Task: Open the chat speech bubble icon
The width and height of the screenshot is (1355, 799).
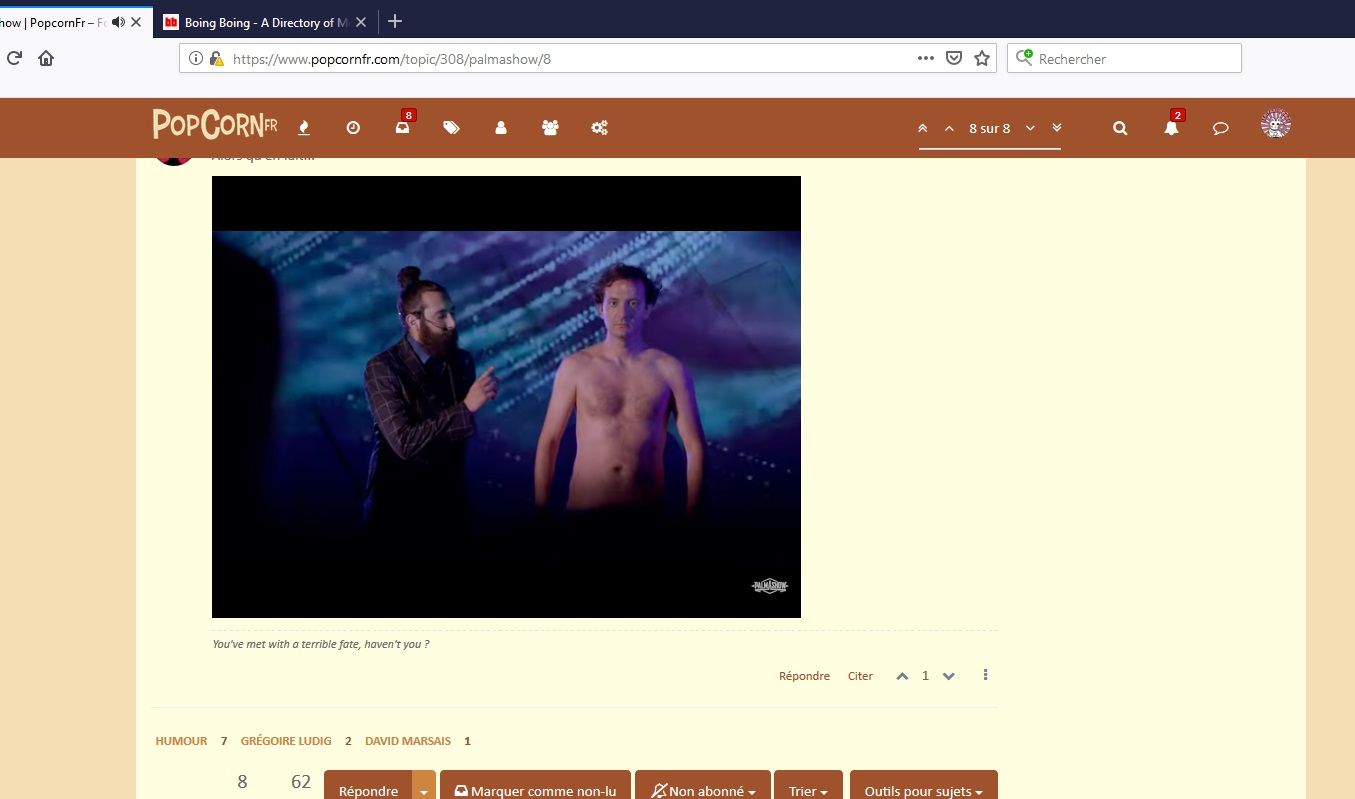Action: coord(1220,128)
